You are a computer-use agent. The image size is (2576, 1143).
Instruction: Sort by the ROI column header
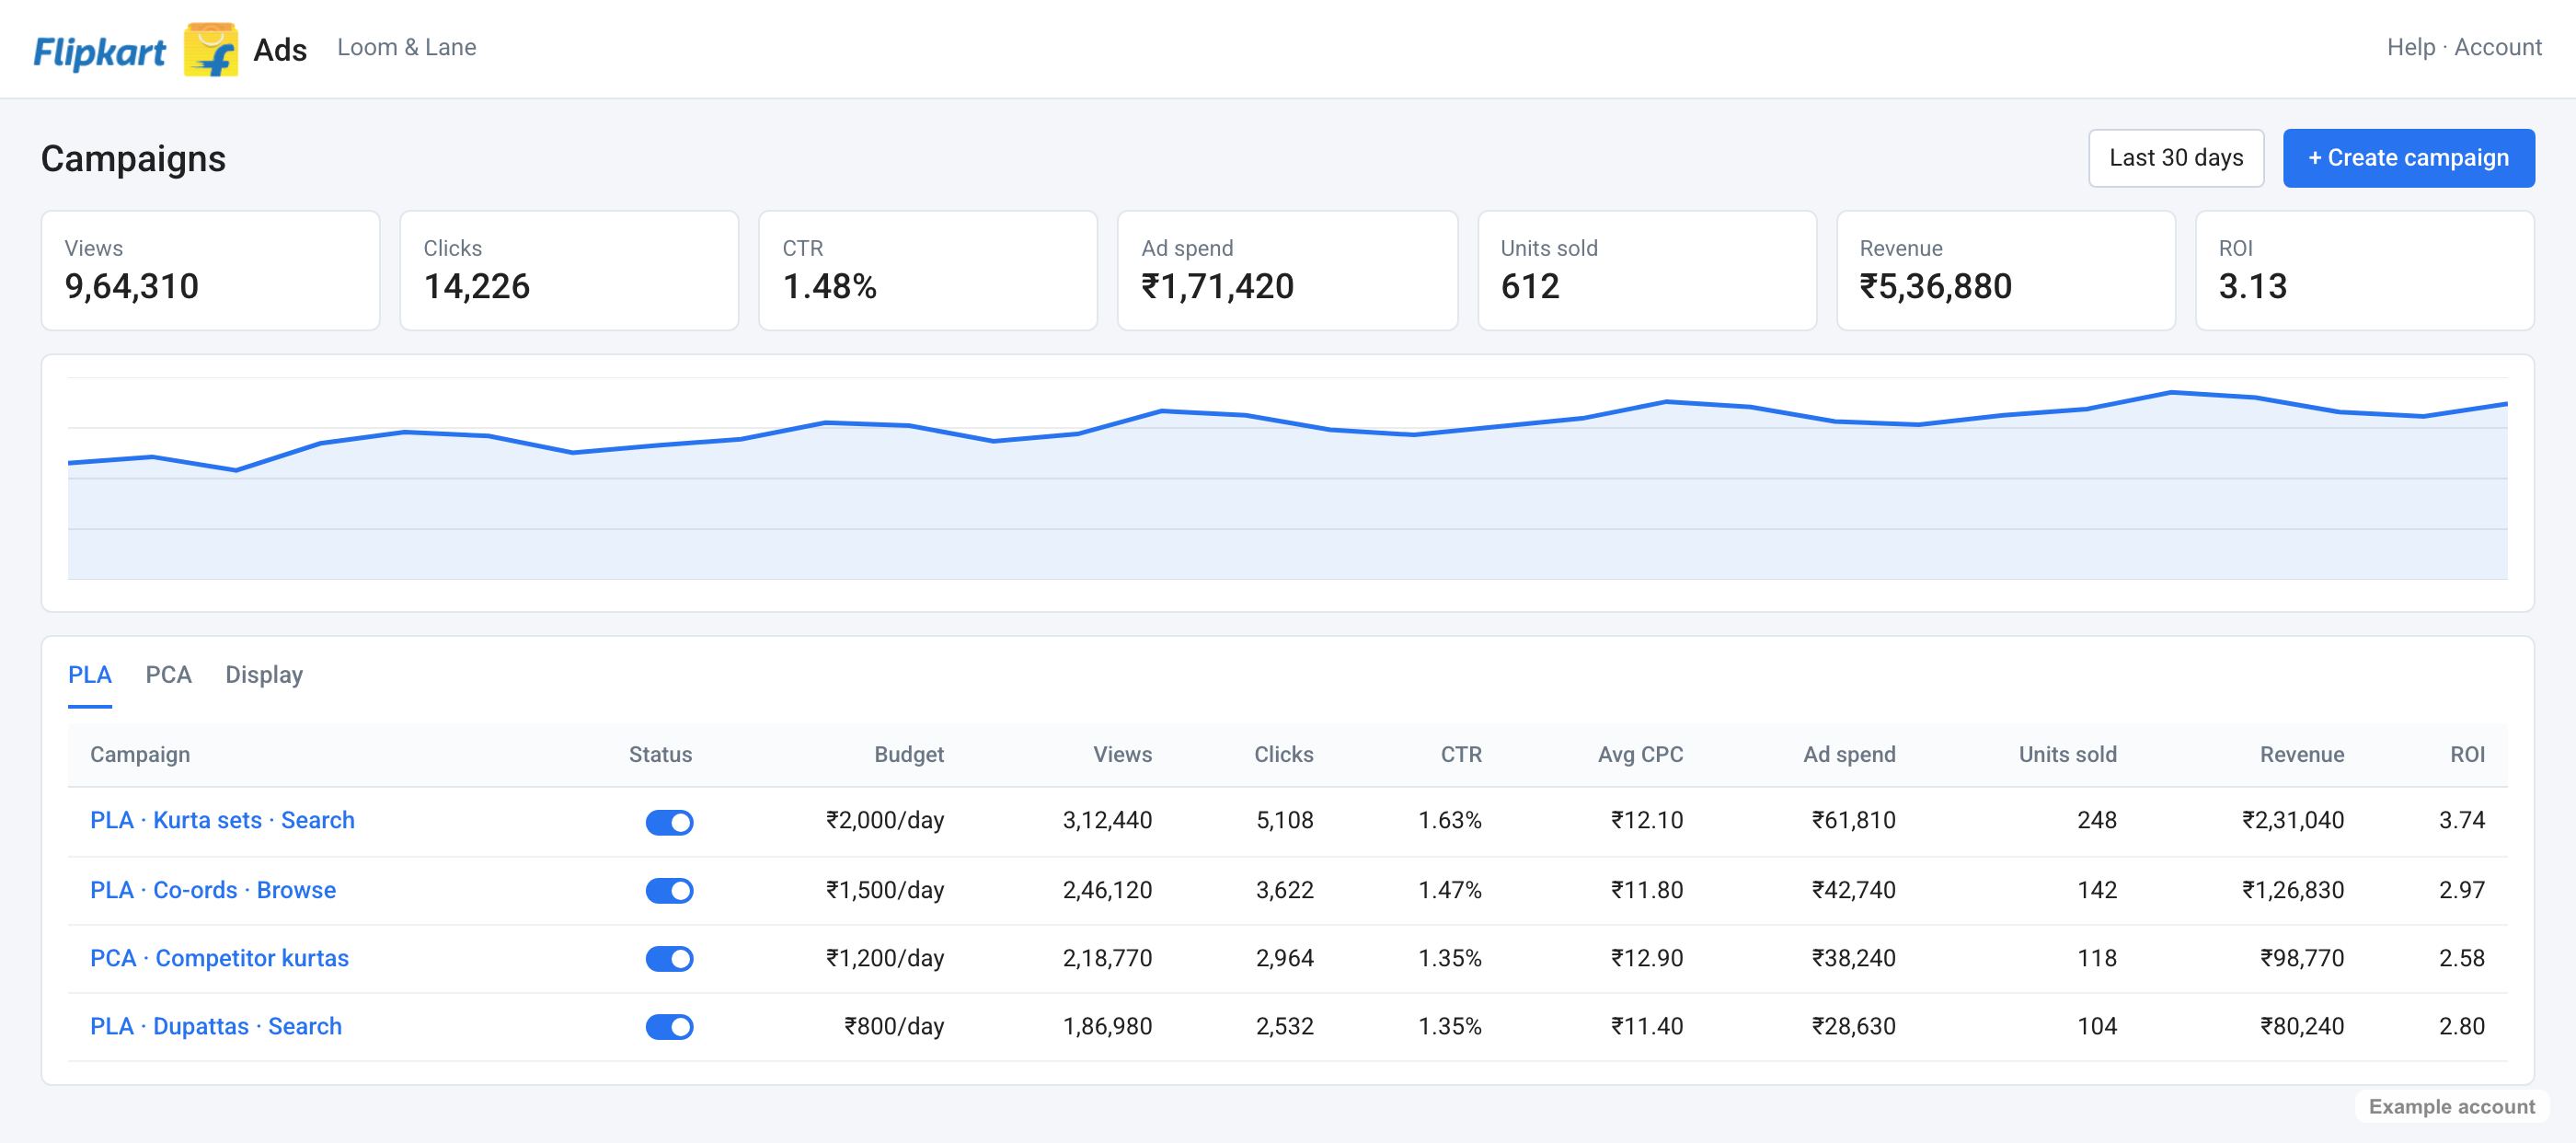(x=2467, y=755)
